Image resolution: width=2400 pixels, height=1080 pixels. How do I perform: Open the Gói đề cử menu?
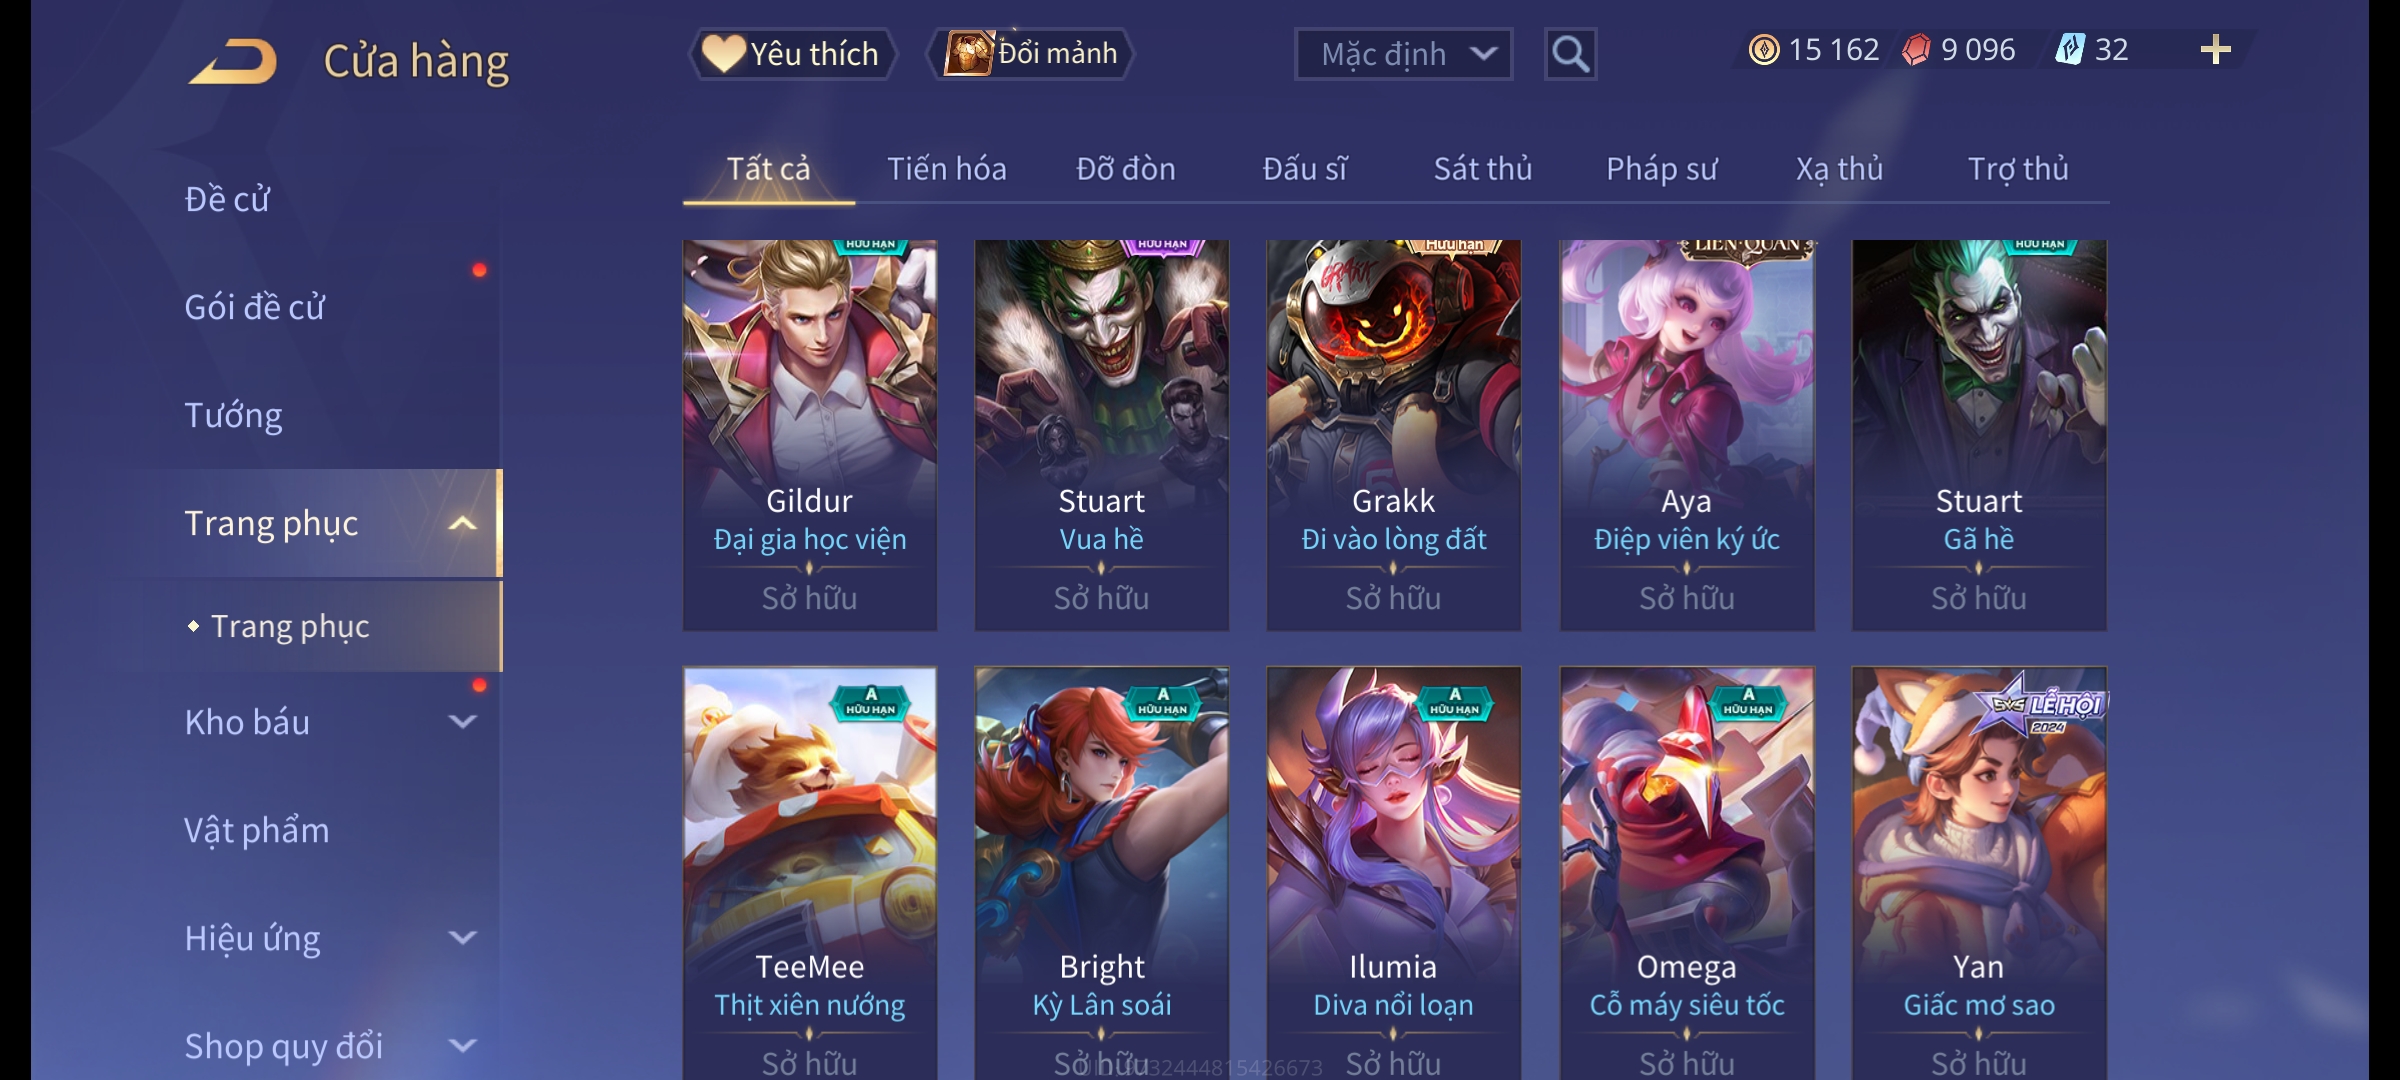(x=255, y=307)
